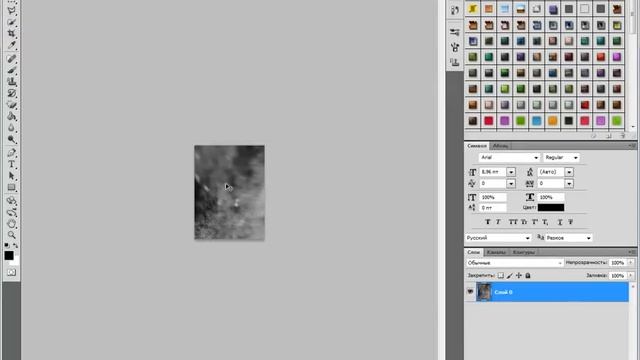The height and width of the screenshot is (360, 640).
Task: Select the Blur tool
Action: 11,128
